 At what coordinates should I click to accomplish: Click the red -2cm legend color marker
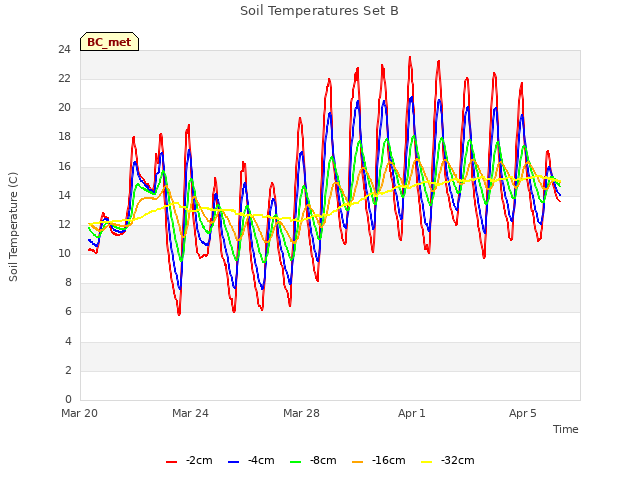(171, 462)
